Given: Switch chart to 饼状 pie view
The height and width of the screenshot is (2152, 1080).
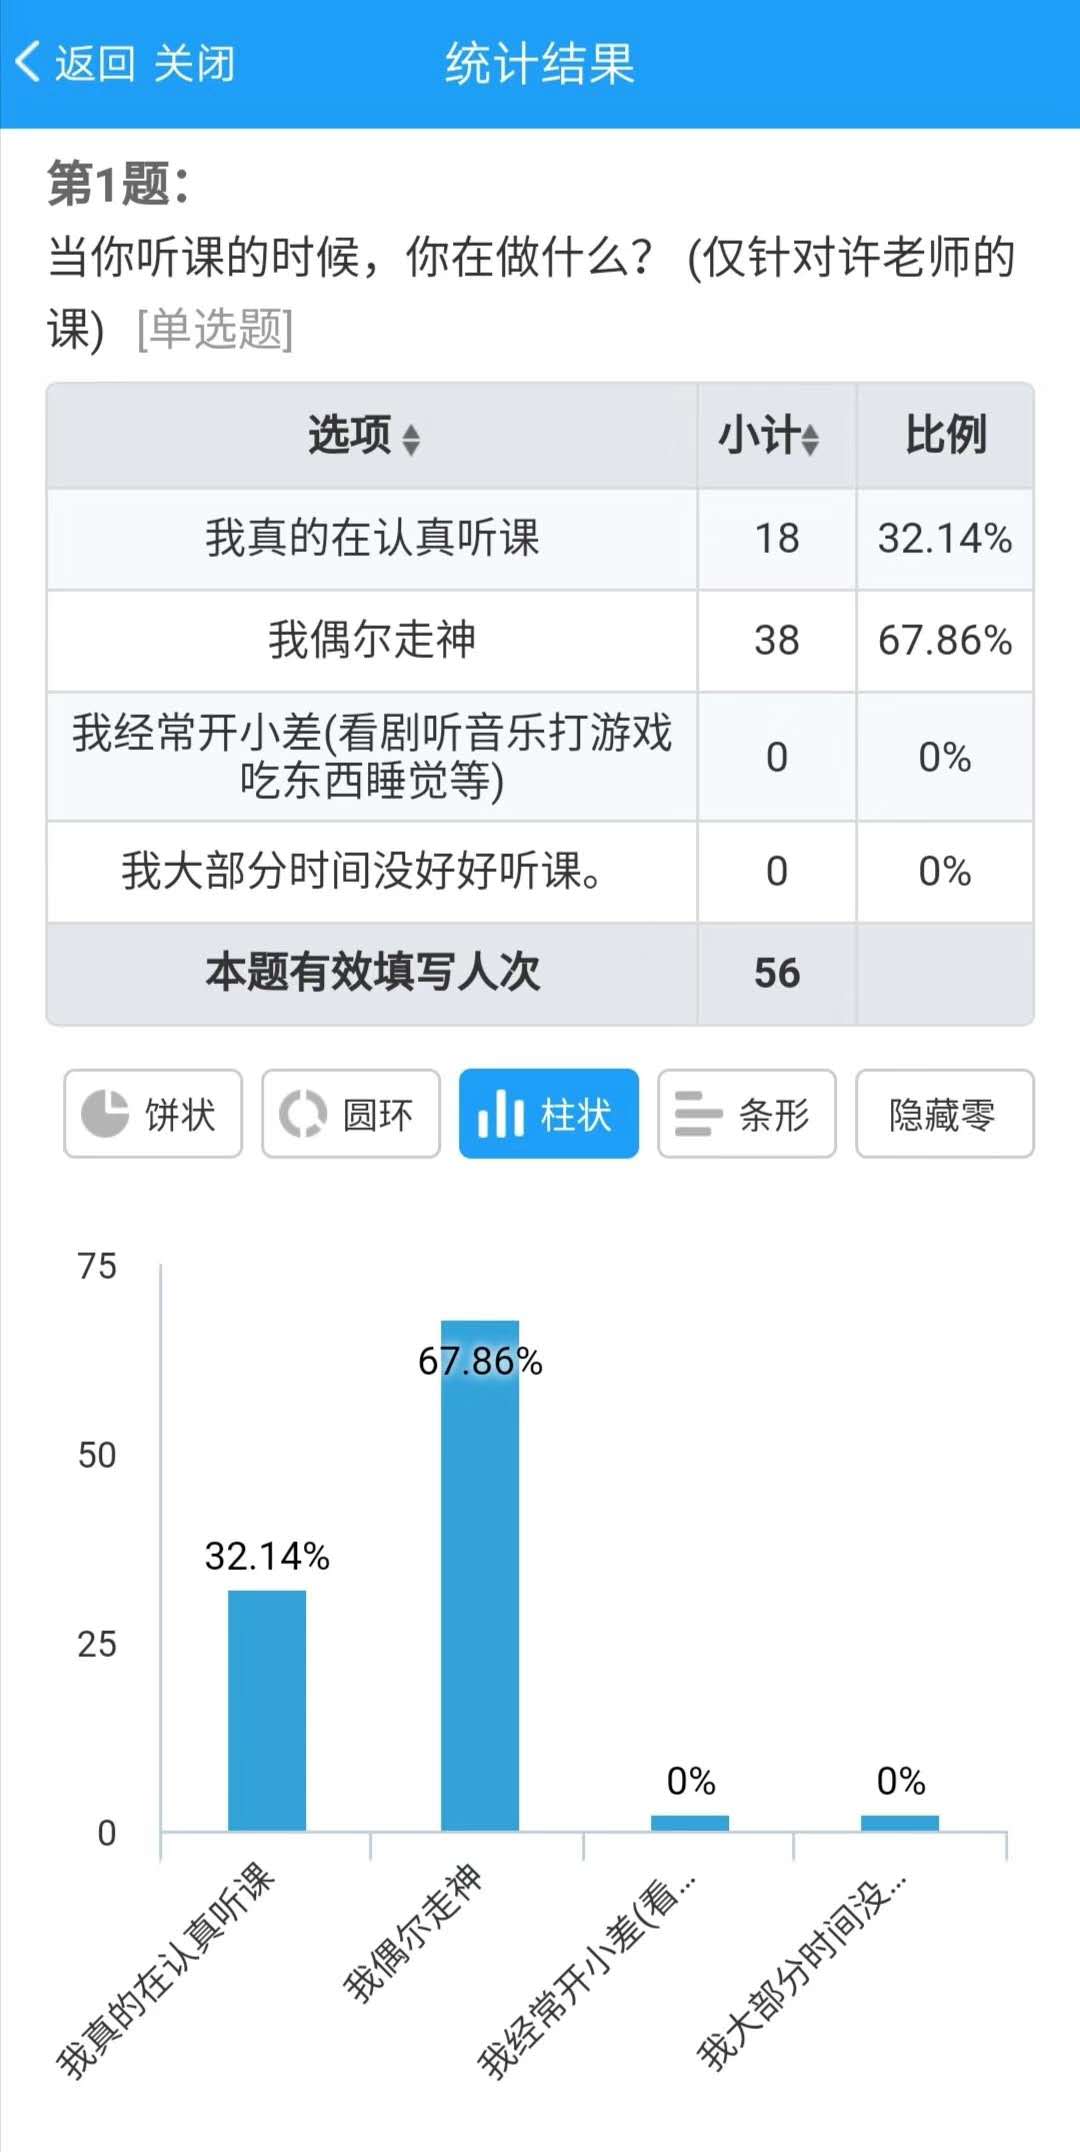Looking at the screenshot, I should (x=153, y=1114).
